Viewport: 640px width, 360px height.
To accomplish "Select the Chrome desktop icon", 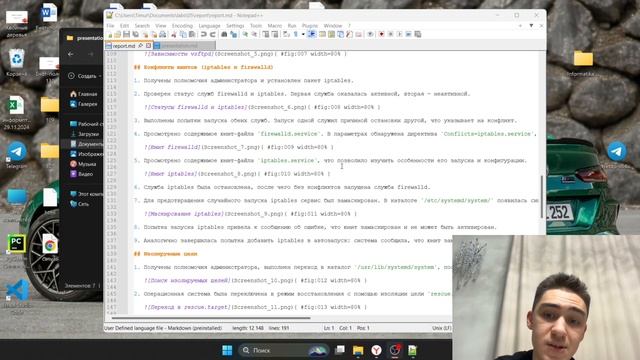I will coord(50,247).
